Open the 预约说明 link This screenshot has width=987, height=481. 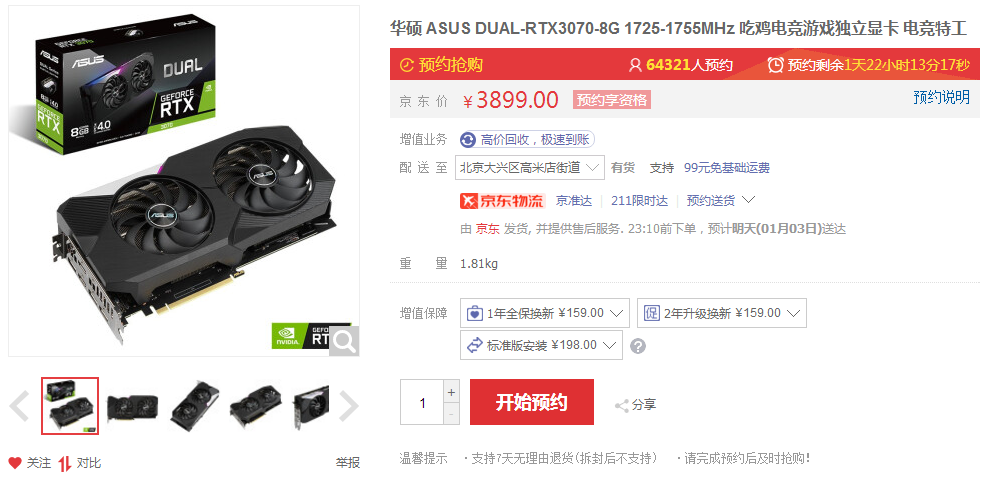(x=942, y=98)
